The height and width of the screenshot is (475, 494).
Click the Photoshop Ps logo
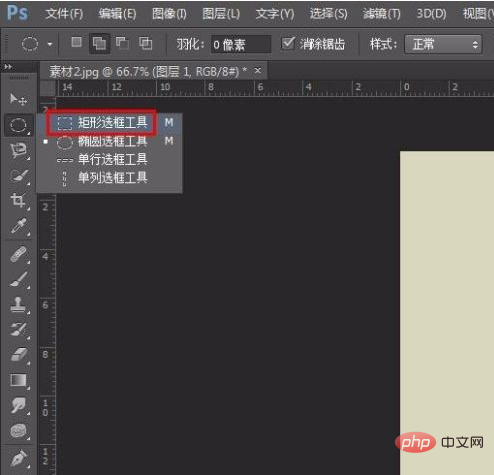click(18, 13)
